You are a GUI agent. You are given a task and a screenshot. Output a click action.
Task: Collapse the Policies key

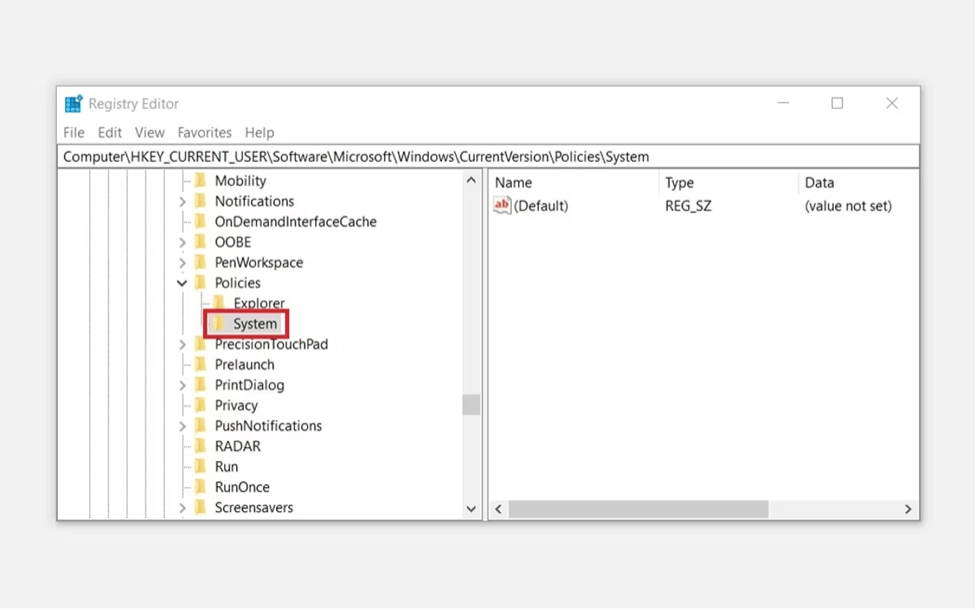pos(182,283)
